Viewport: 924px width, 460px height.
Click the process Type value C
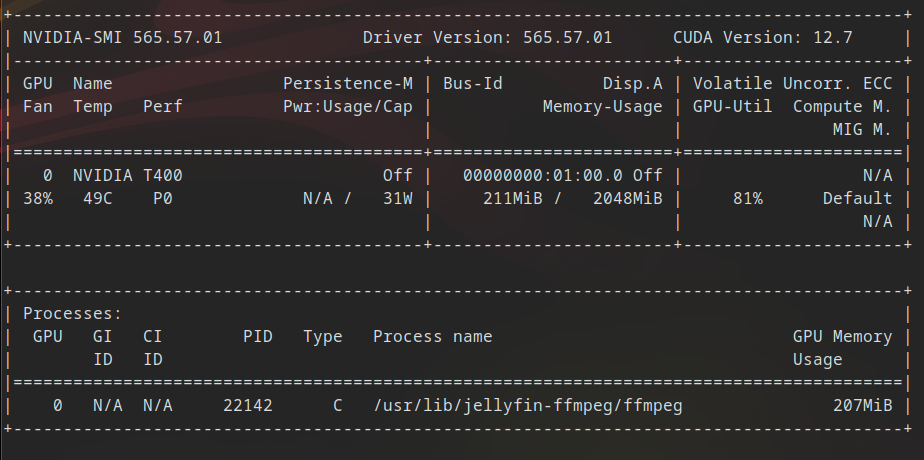coord(338,406)
